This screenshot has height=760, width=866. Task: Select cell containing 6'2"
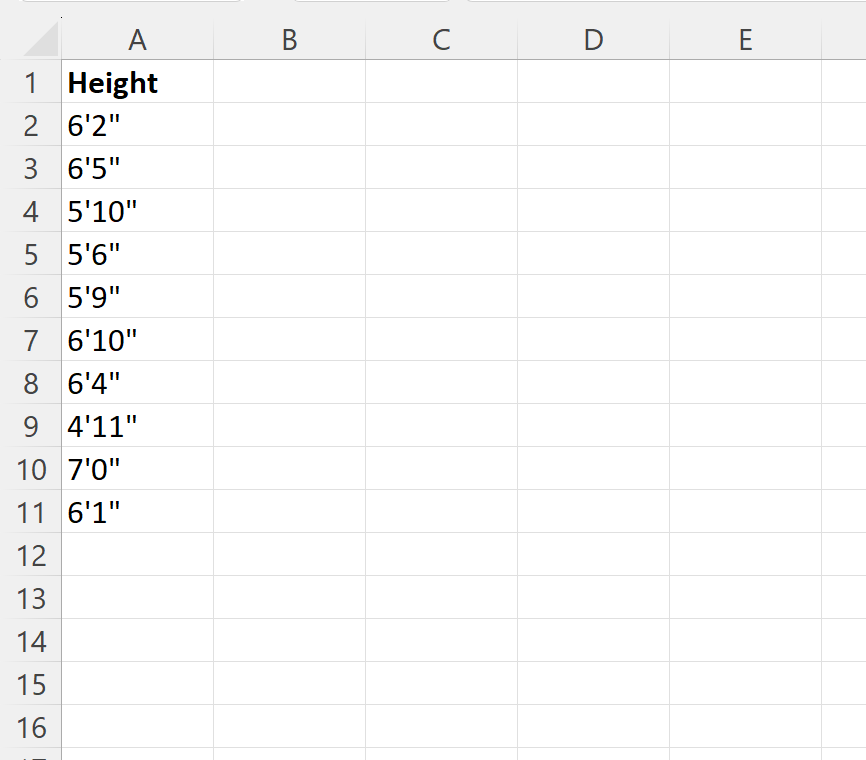pos(137,126)
